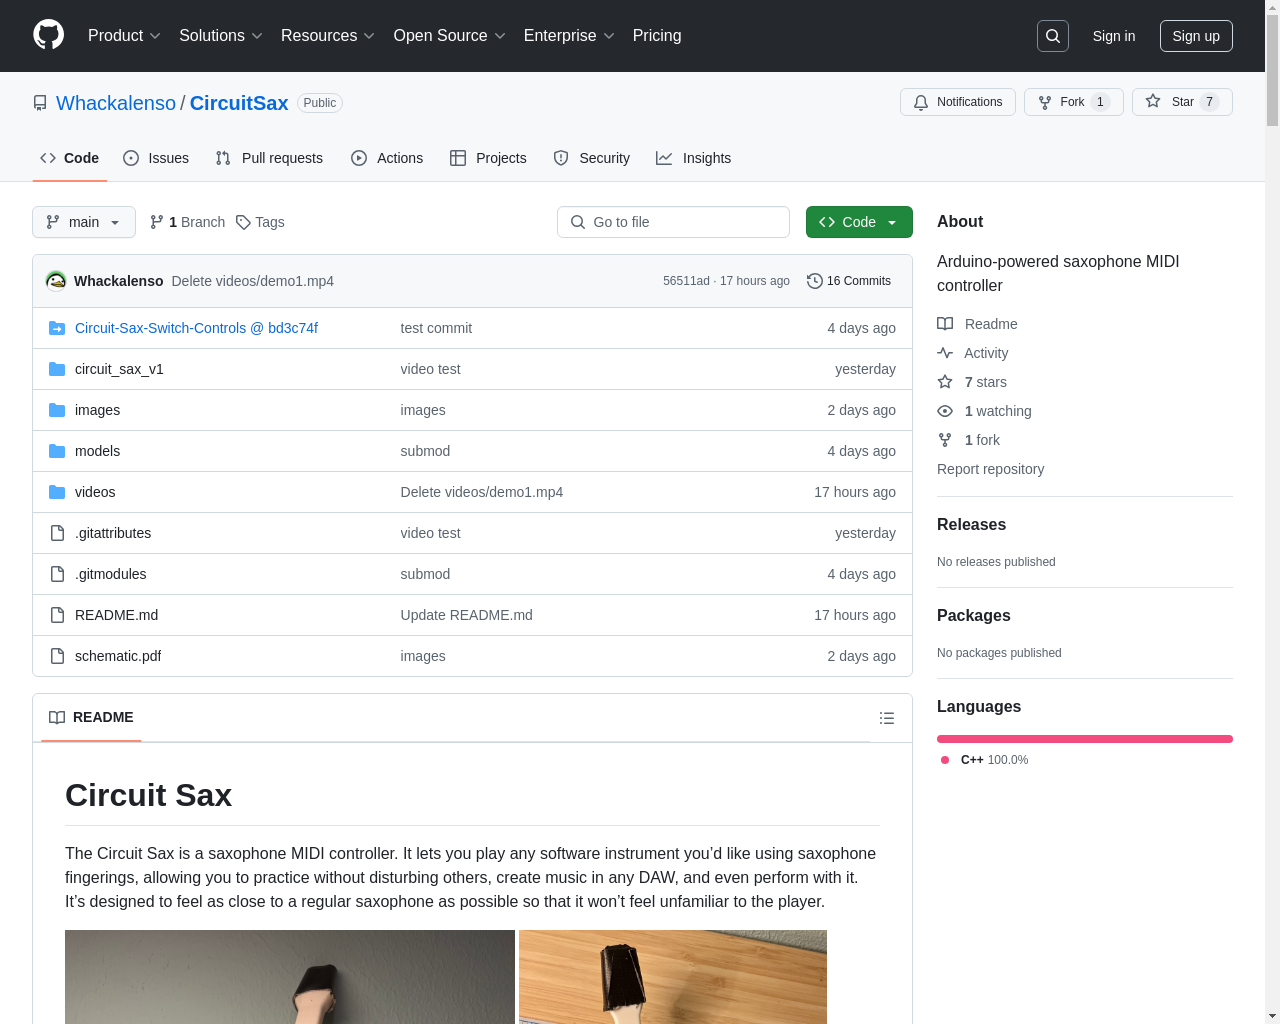Click the Sign in link

[x=1114, y=36]
